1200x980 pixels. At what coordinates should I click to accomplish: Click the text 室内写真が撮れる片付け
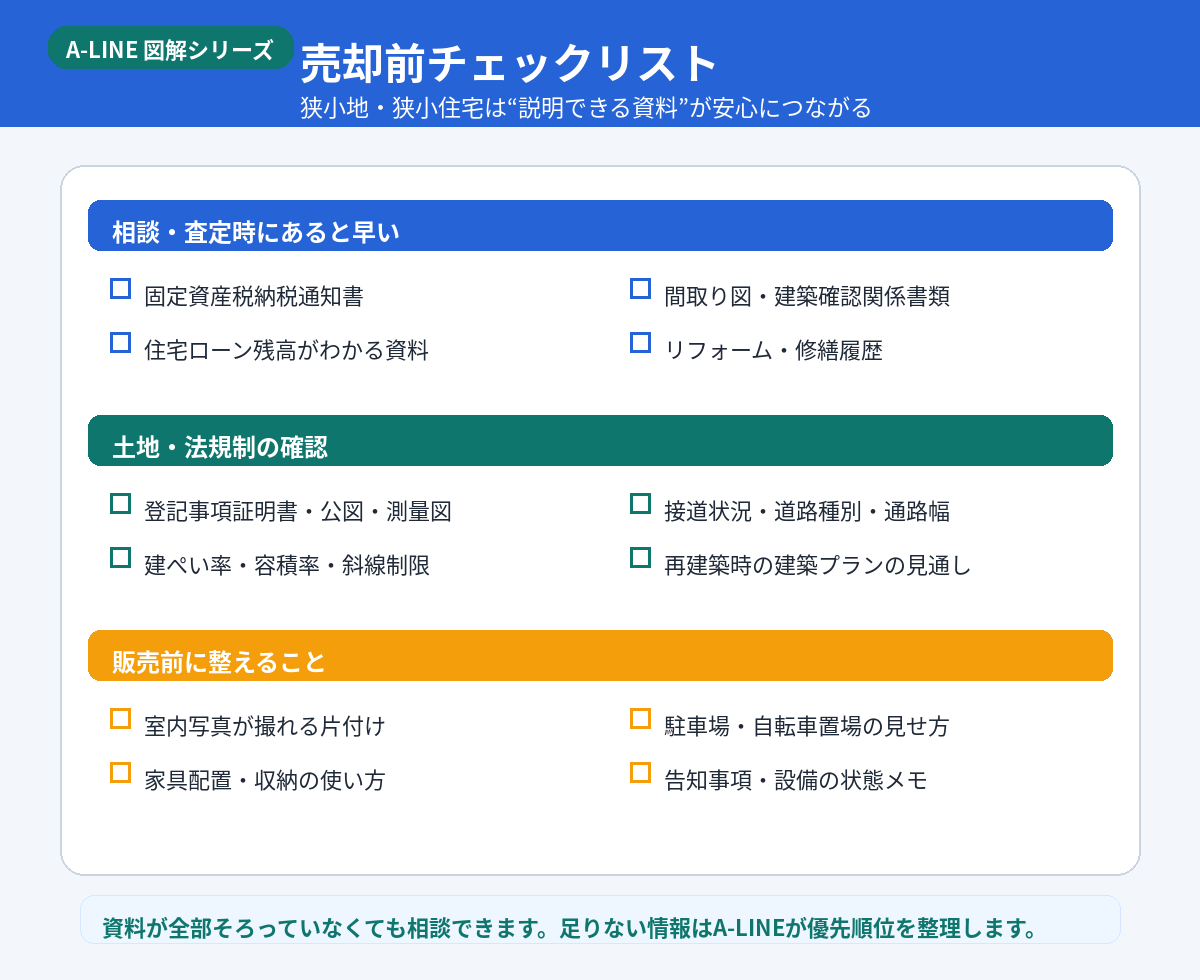[x=265, y=727]
